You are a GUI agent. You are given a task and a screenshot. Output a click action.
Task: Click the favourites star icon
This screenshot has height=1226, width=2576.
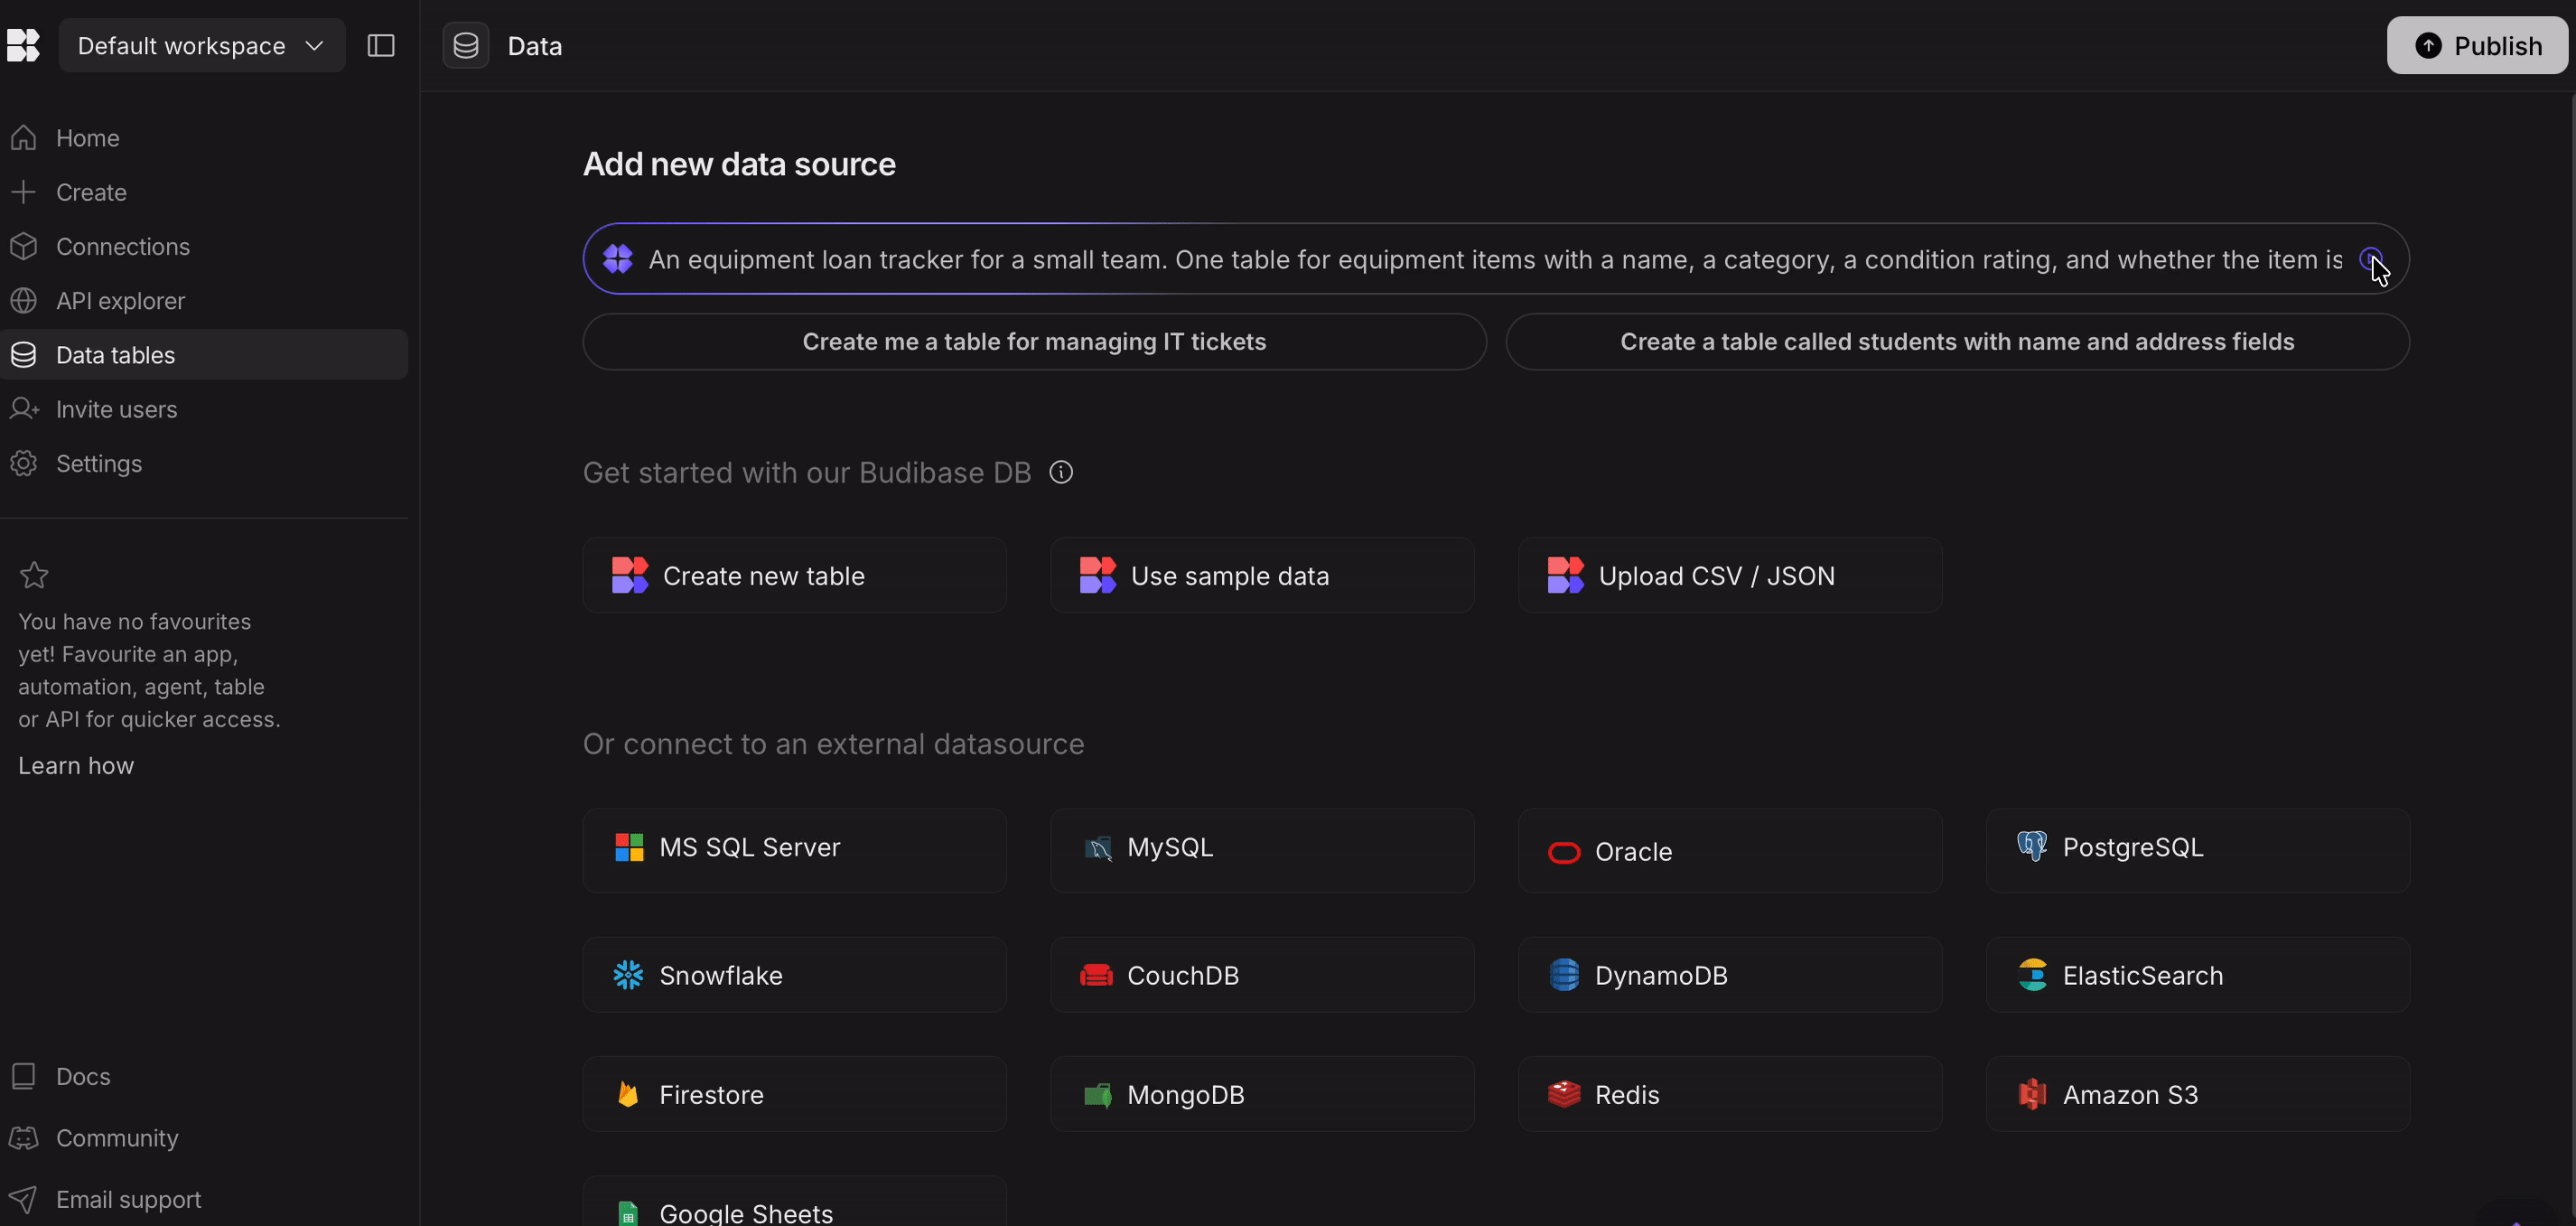tap(34, 574)
